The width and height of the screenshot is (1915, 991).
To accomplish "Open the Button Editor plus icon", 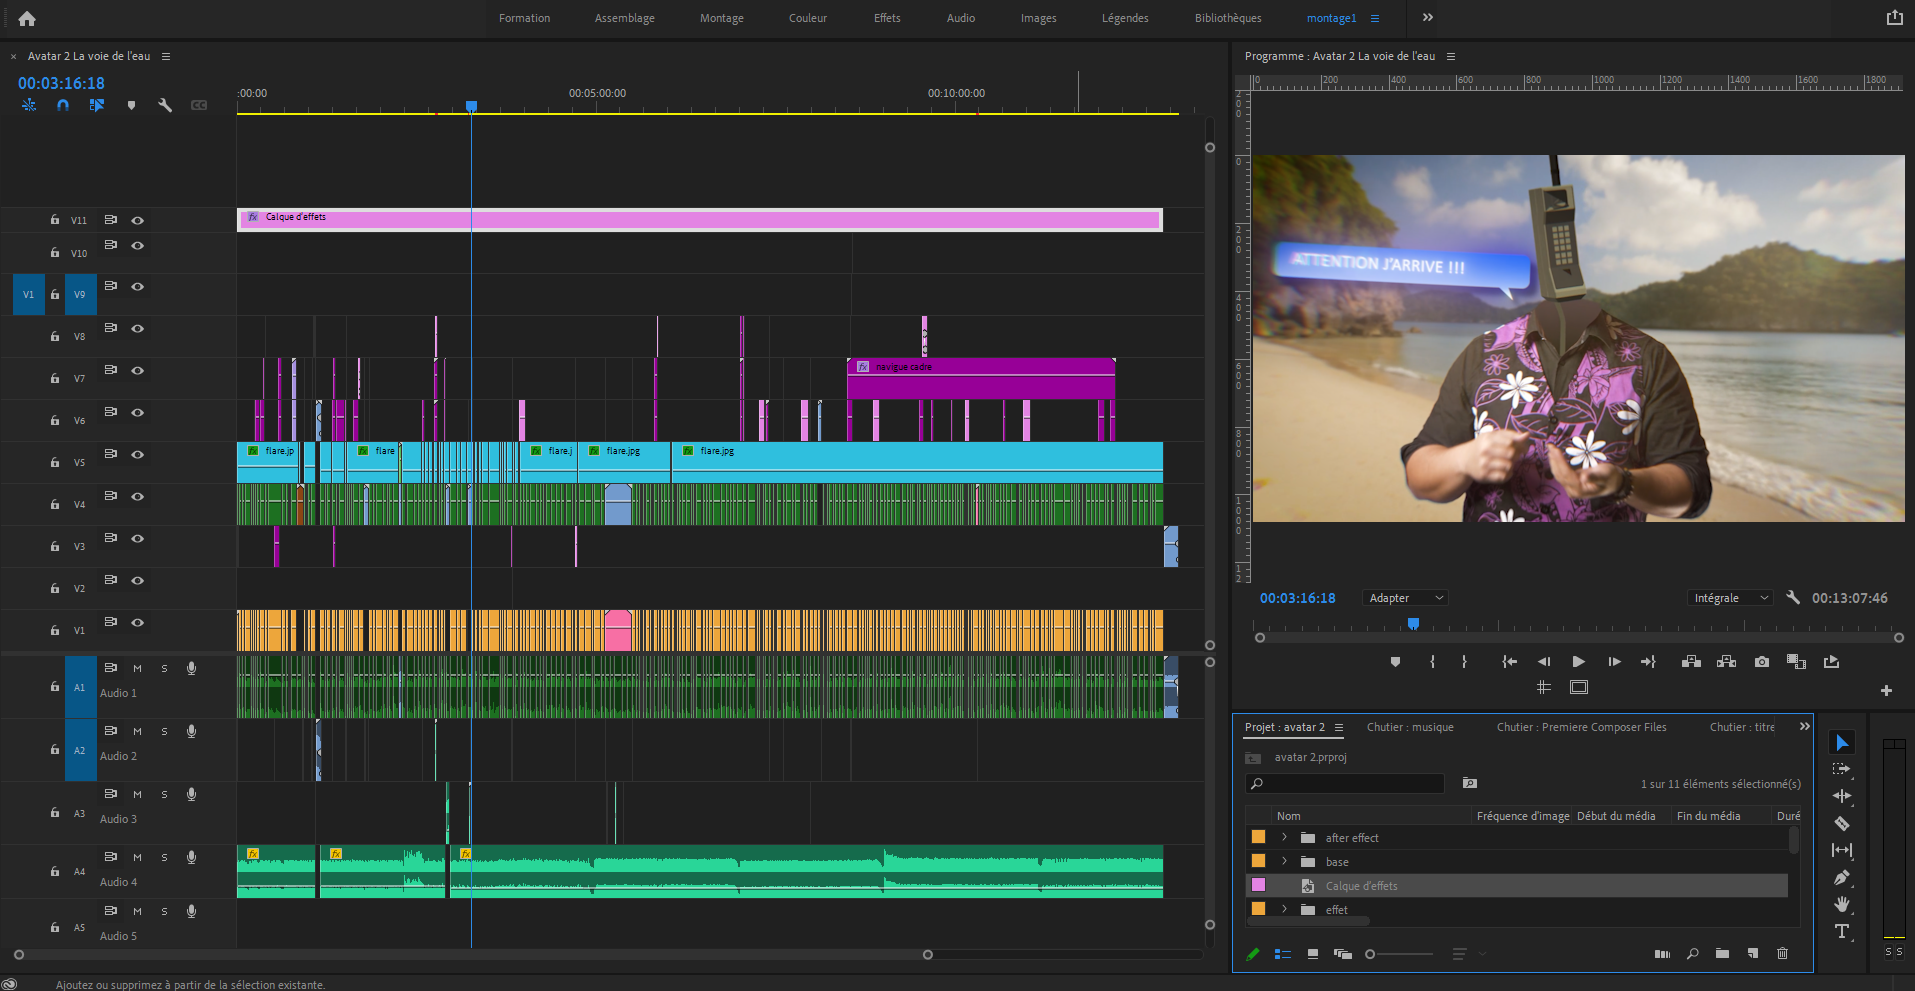I will [x=1886, y=690].
